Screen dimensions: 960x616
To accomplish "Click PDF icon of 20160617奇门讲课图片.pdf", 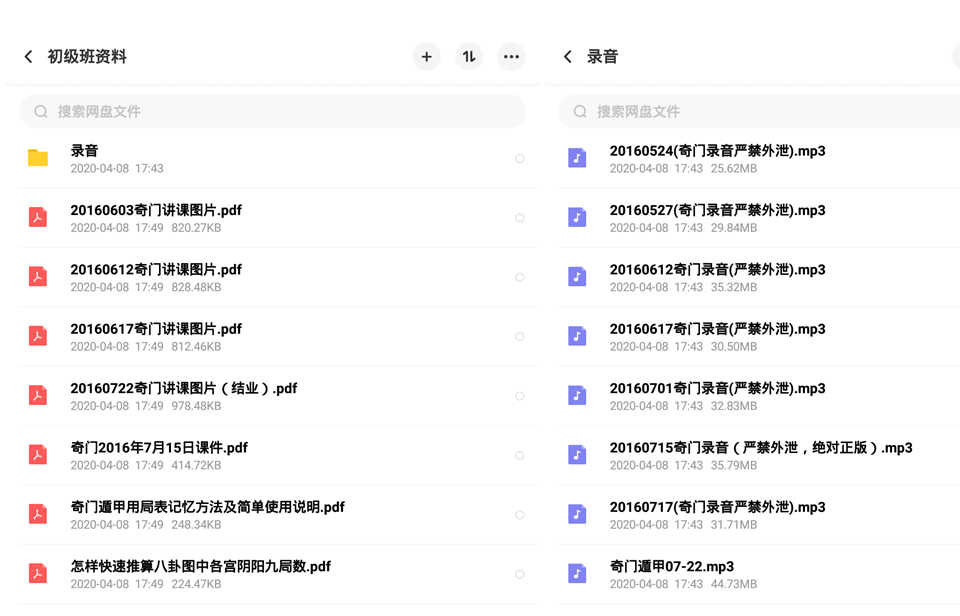I will pyautogui.click(x=38, y=336).
